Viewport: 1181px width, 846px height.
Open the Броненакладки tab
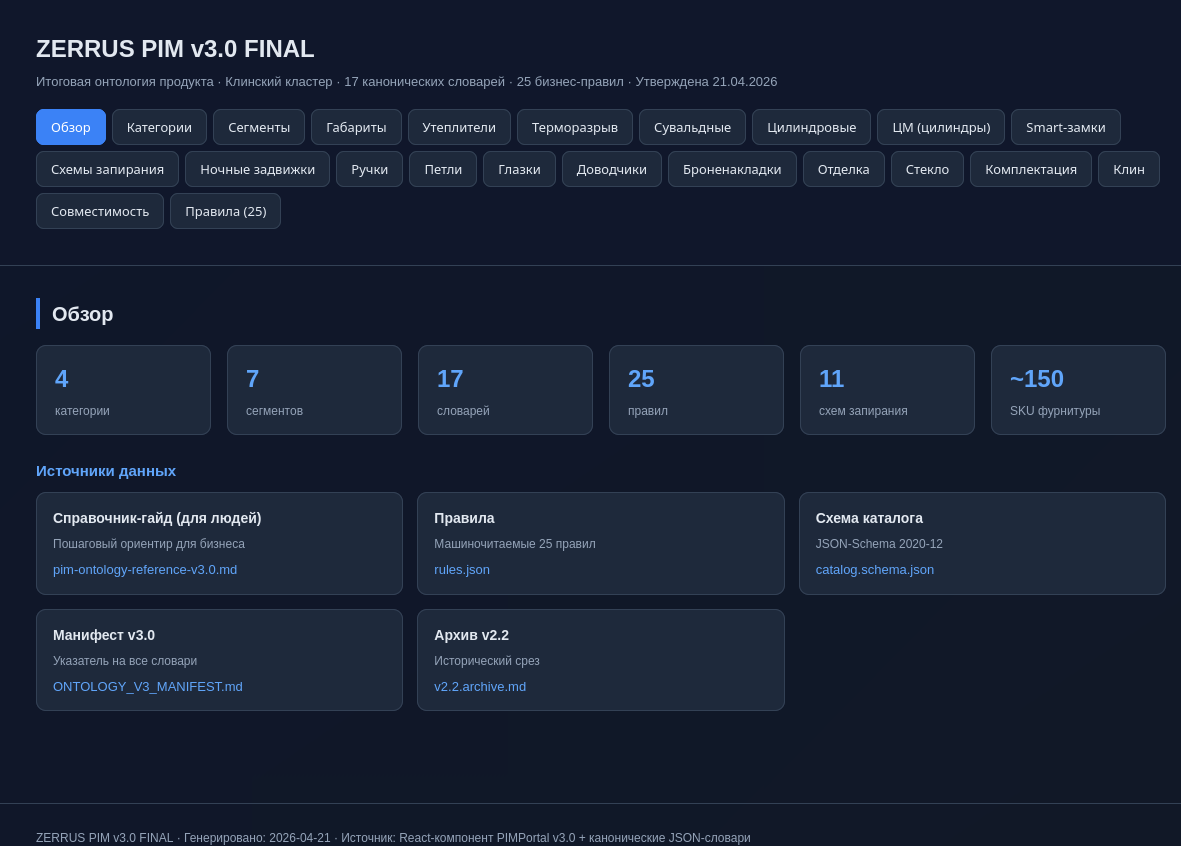732,169
